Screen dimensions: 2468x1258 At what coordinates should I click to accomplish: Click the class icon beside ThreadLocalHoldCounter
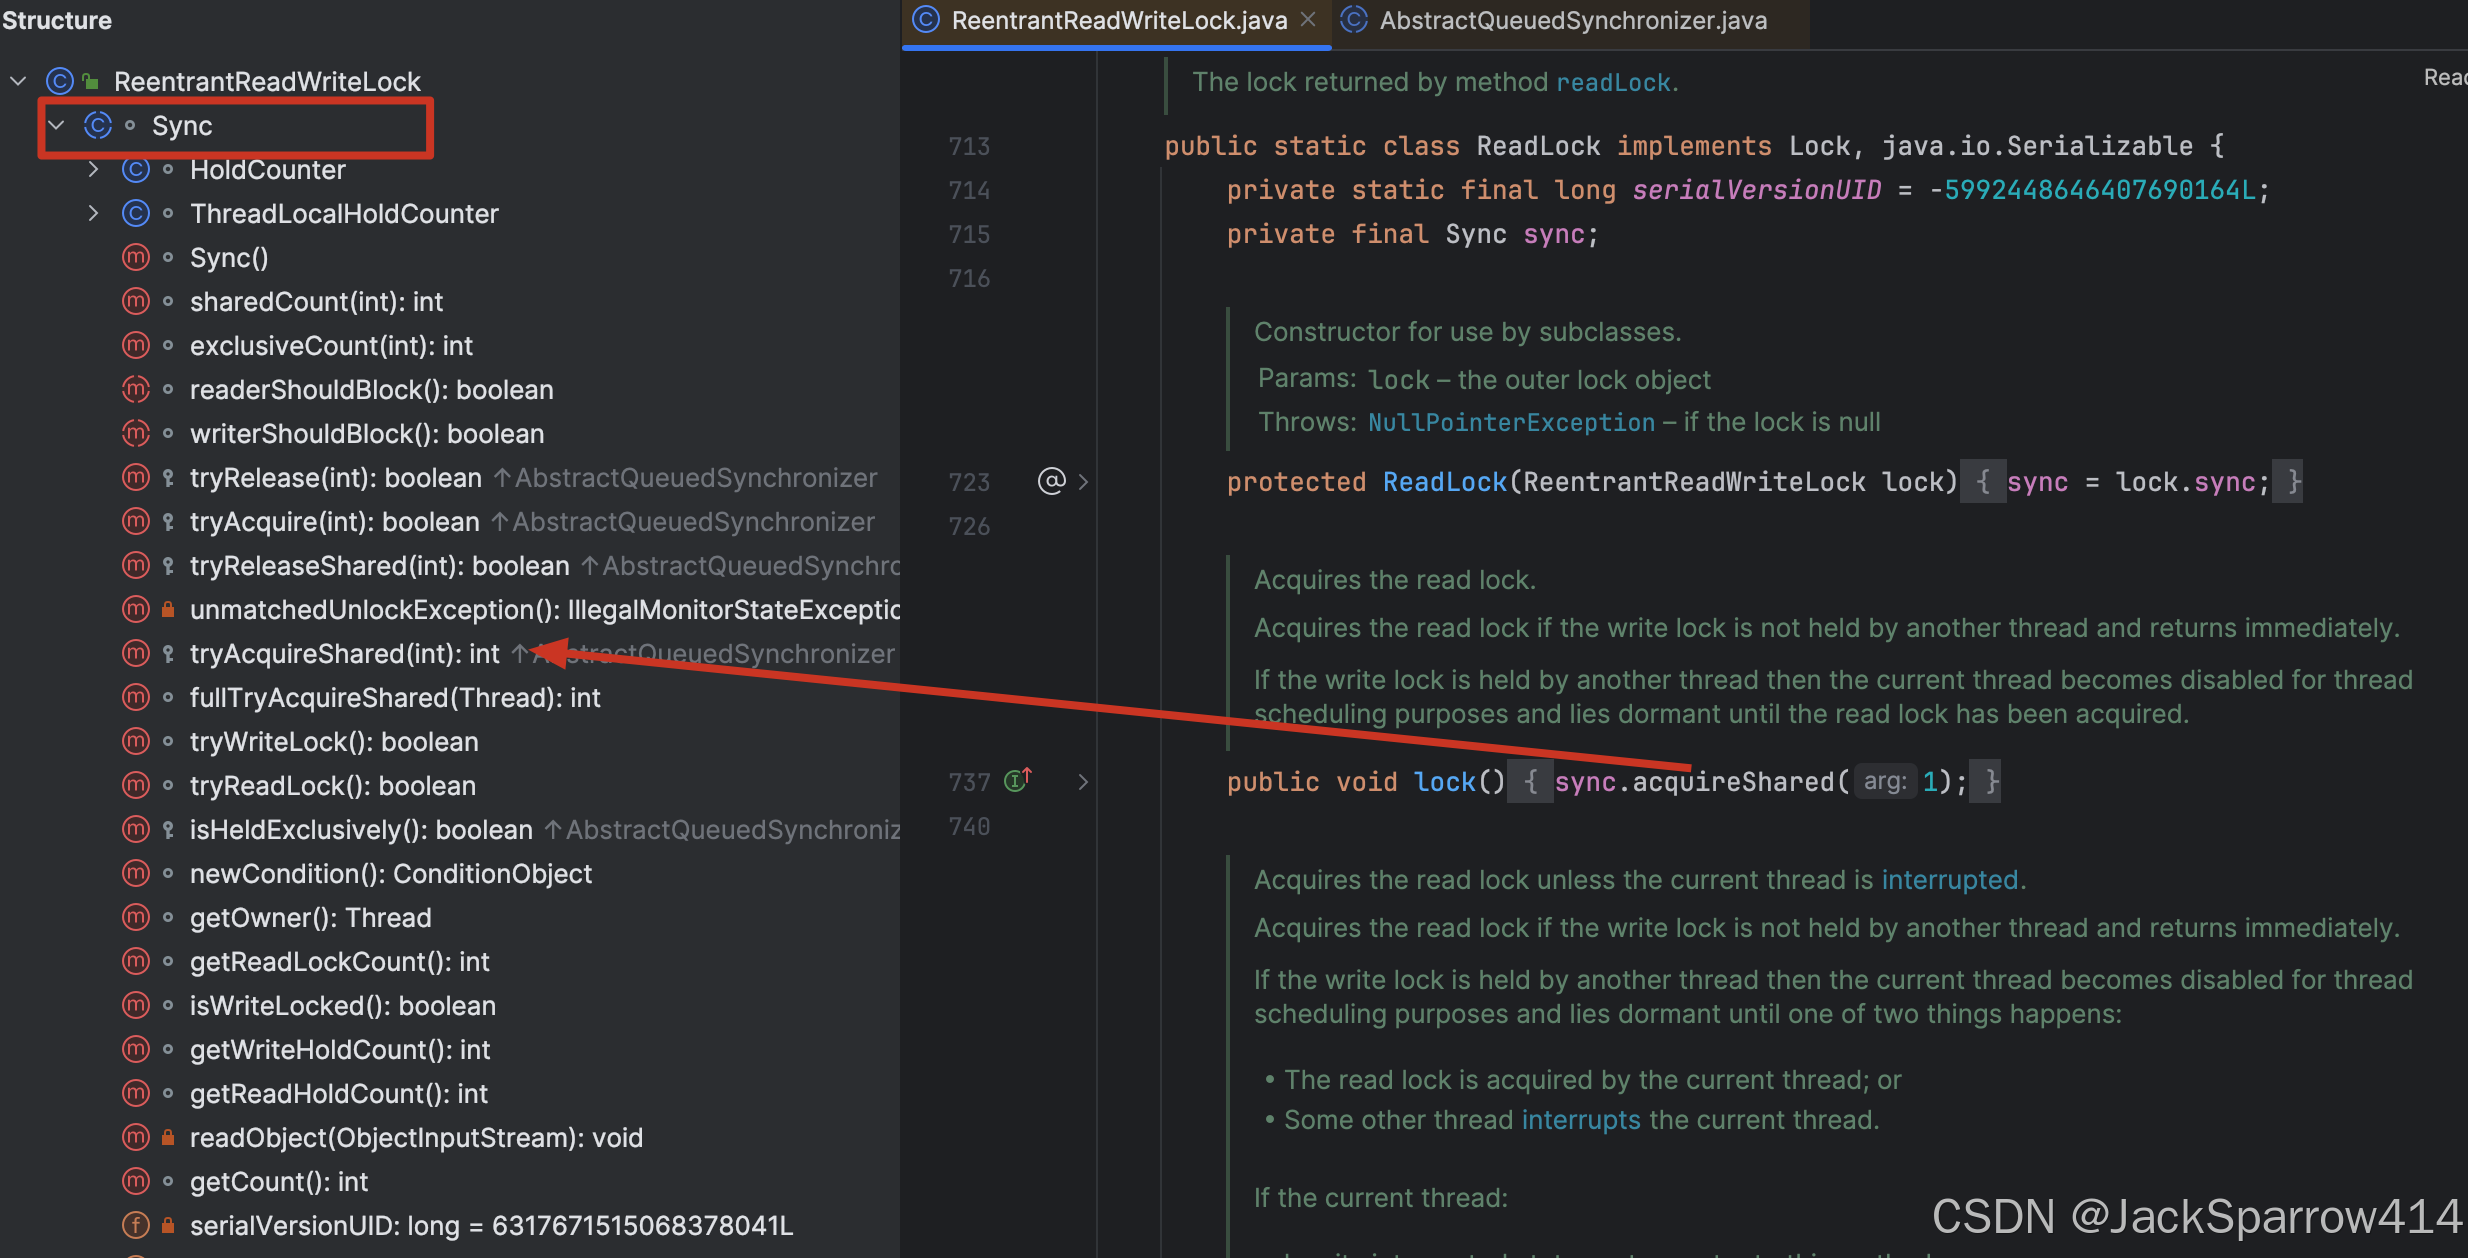pos(136,213)
